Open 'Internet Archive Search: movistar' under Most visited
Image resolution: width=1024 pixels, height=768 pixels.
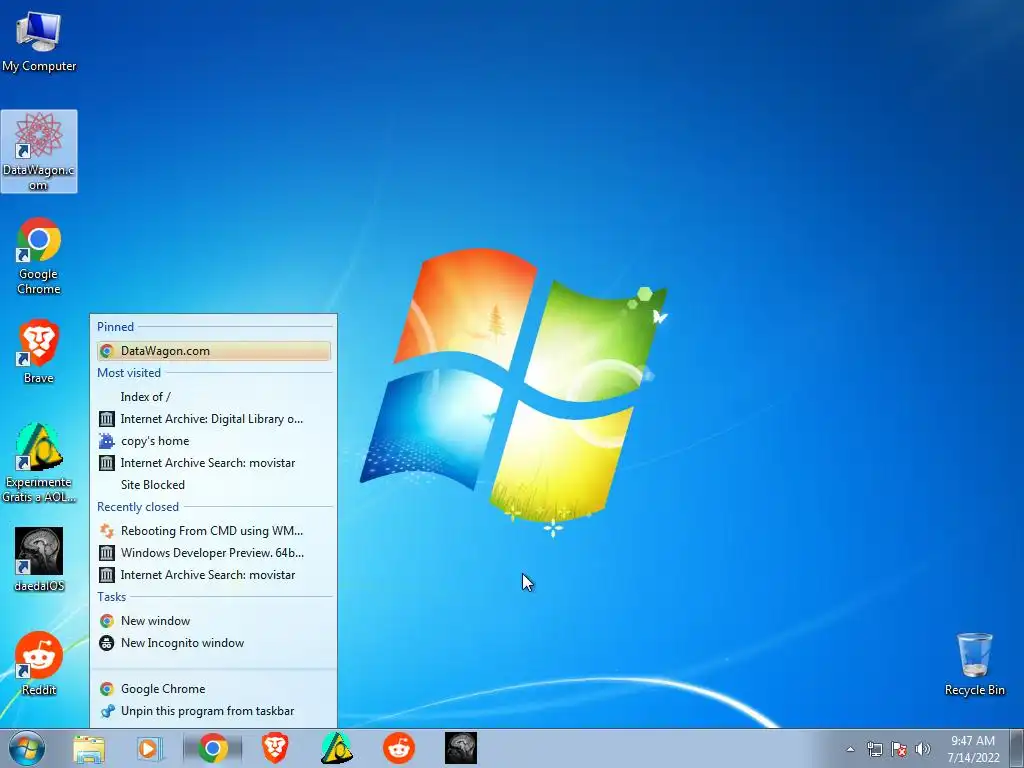click(214, 463)
